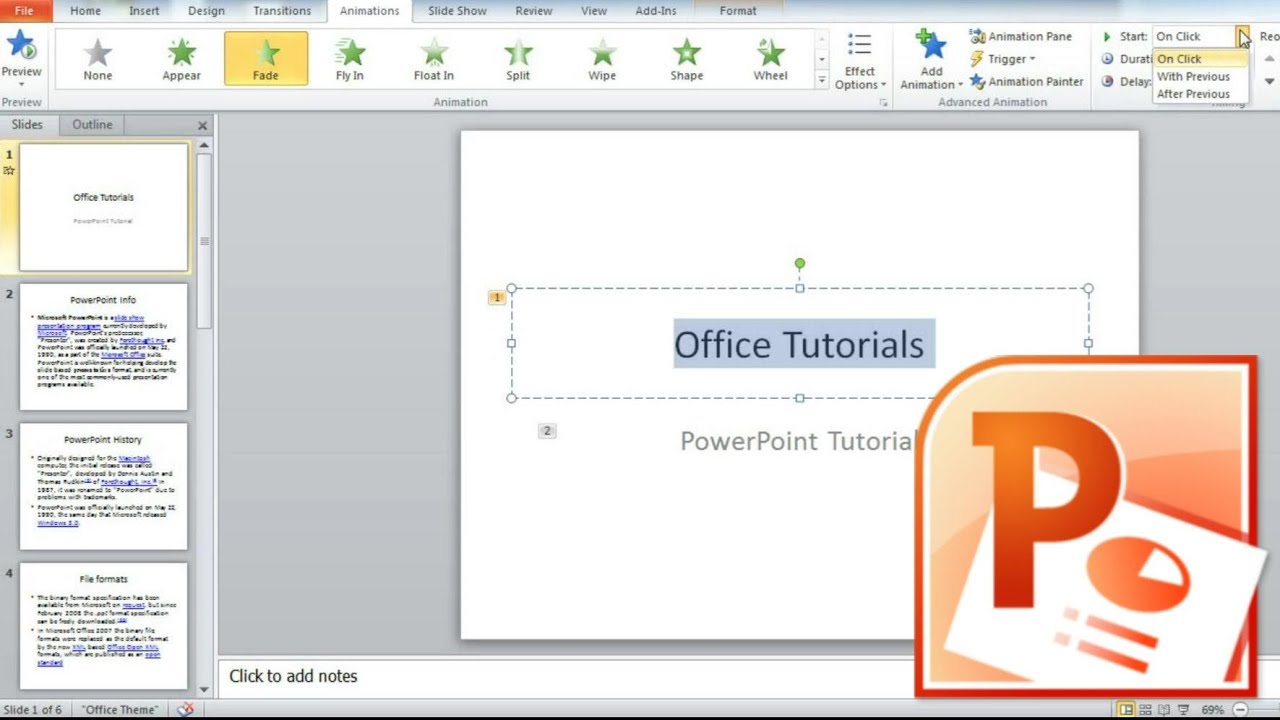Select slide 4 thumbnail File formats
The width and height of the screenshot is (1280, 720).
pyautogui.click(x=104, y=626)
